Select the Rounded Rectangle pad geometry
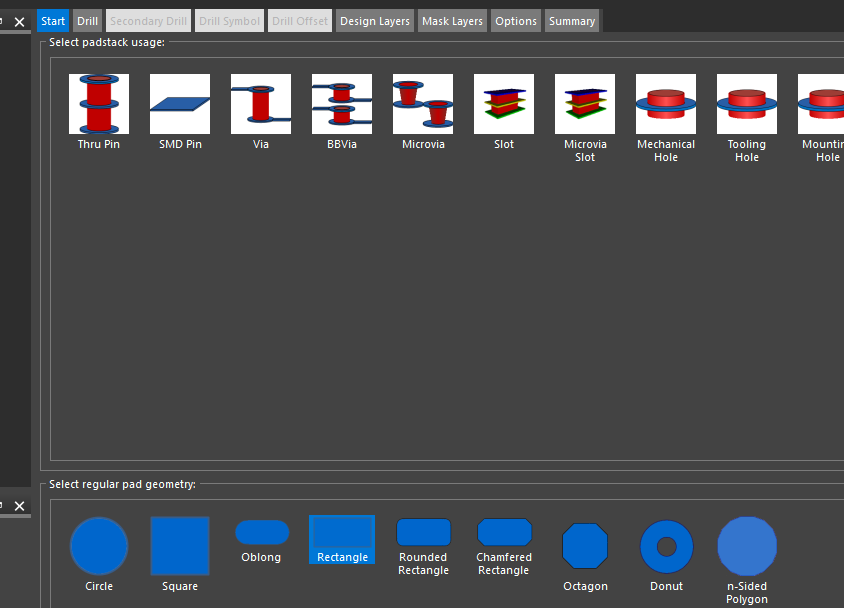Viewport: 844px width, 608px height. [423, 533]
